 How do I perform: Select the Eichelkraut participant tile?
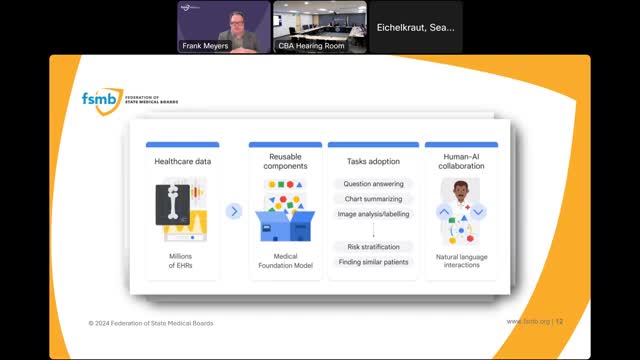416,27
